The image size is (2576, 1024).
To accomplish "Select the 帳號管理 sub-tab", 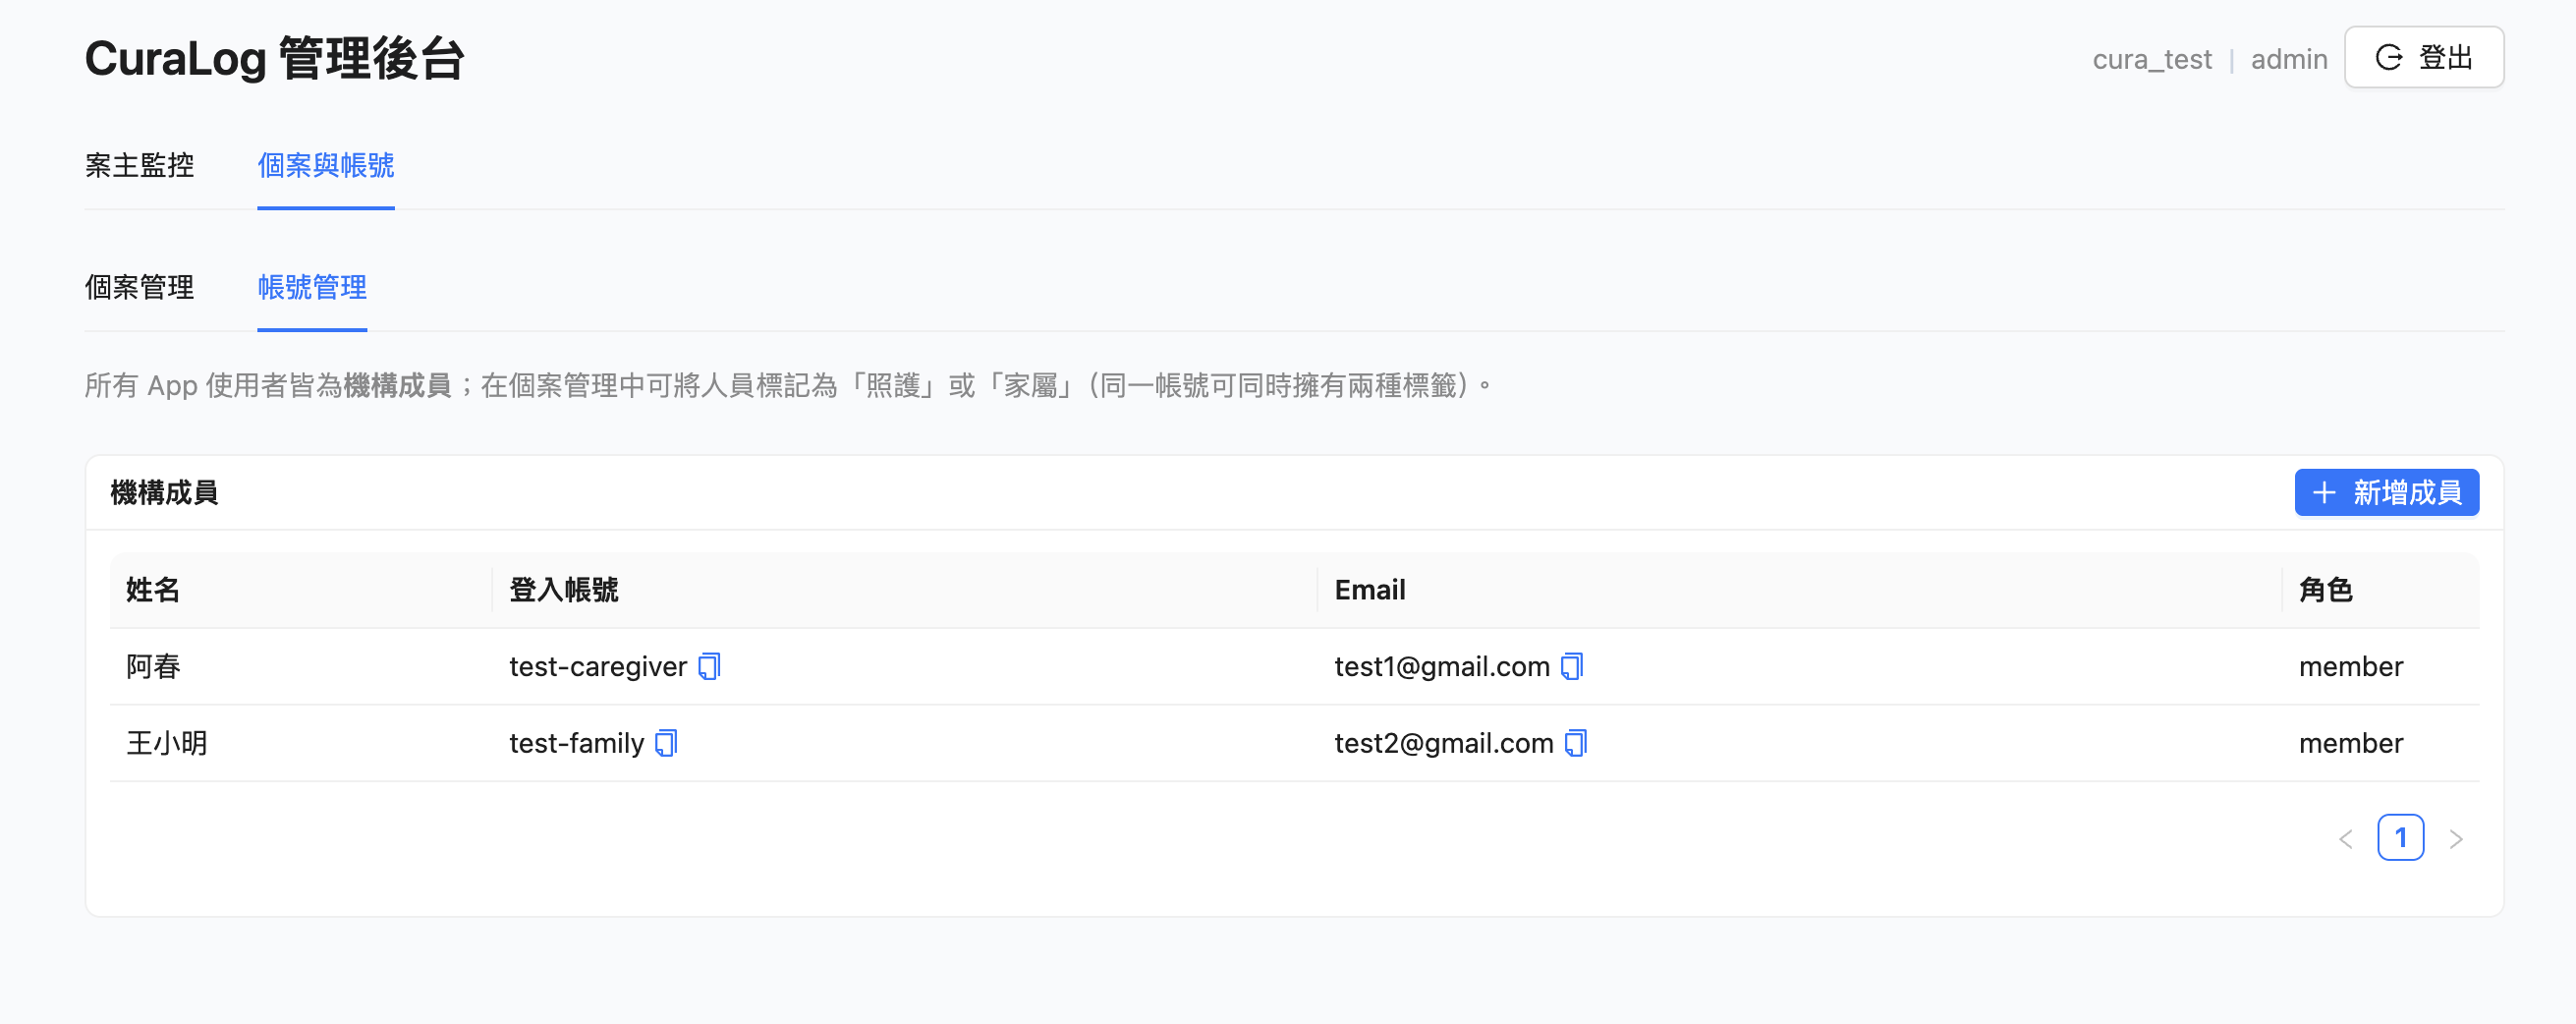I will (312, 287).
